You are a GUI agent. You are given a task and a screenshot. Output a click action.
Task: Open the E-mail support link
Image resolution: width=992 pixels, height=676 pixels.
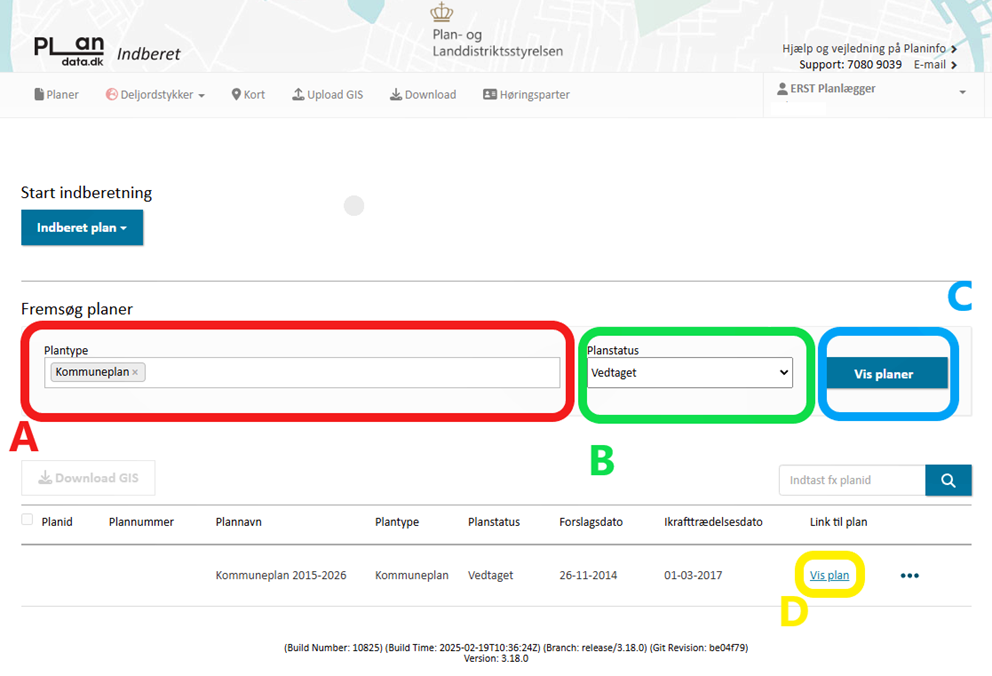[x=934, y=65]
